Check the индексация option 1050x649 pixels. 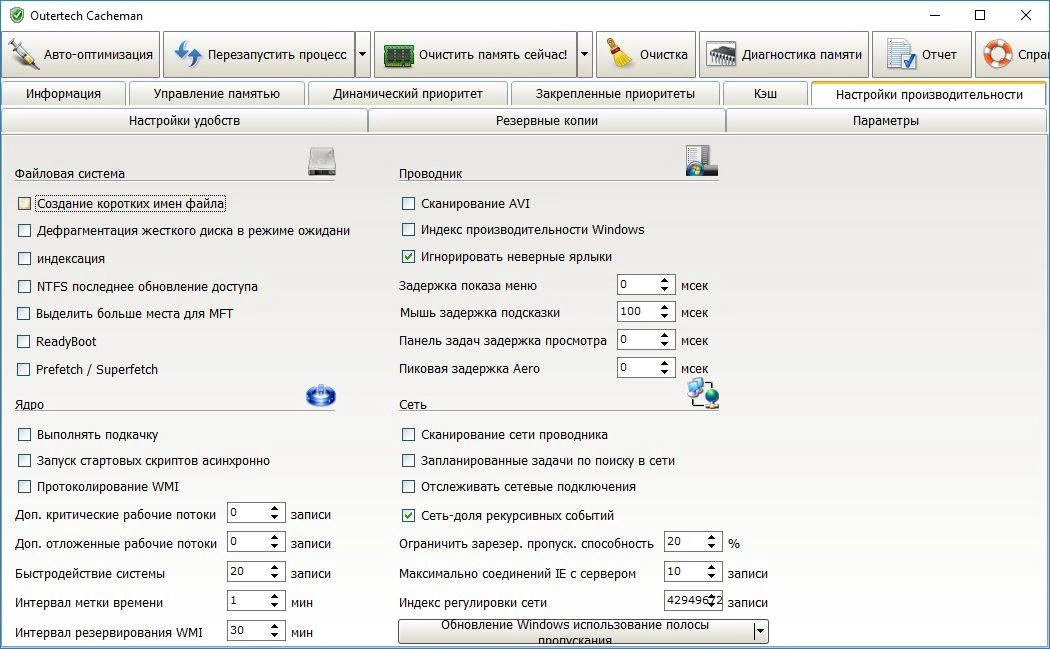coord(24,259)
